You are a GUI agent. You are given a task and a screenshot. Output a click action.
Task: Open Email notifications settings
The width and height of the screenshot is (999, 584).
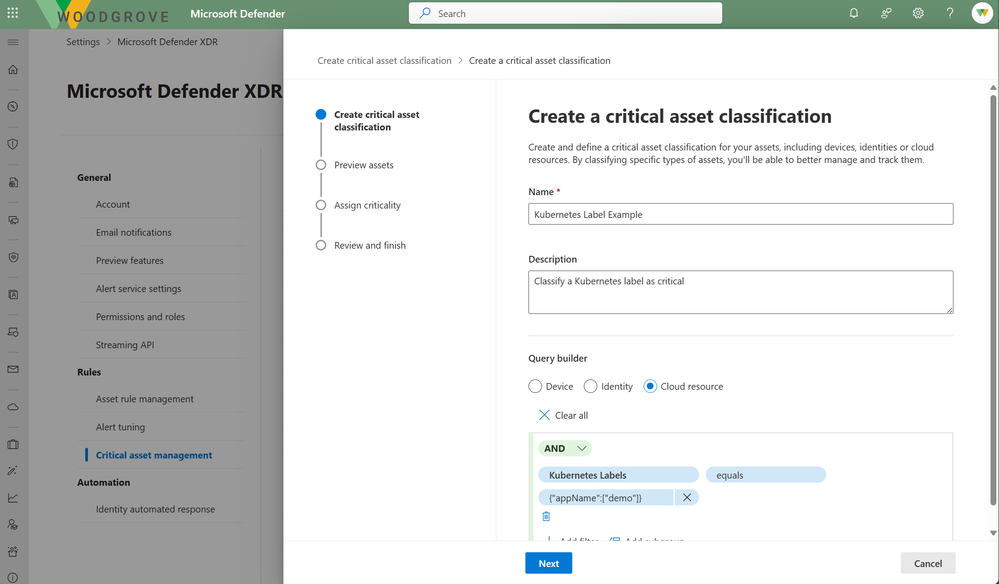coord(134,232)
